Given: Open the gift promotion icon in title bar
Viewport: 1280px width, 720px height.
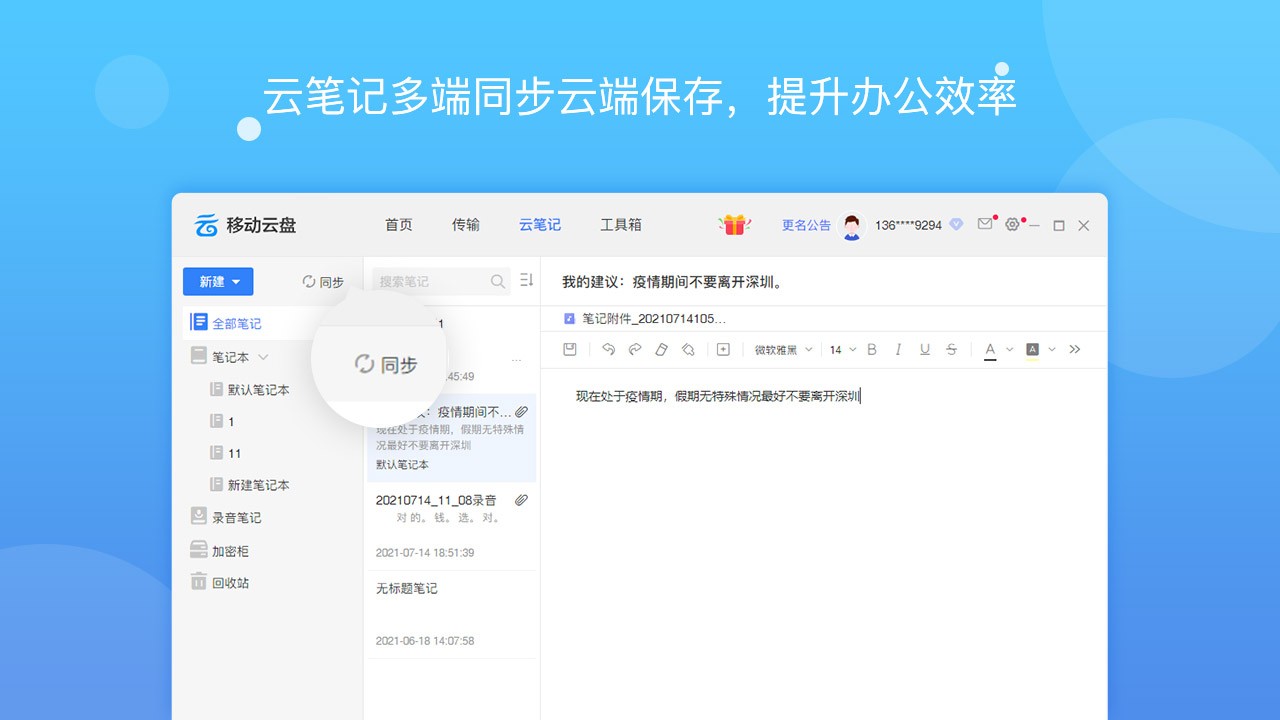Looking at the screenshot, I should (734, 225).
